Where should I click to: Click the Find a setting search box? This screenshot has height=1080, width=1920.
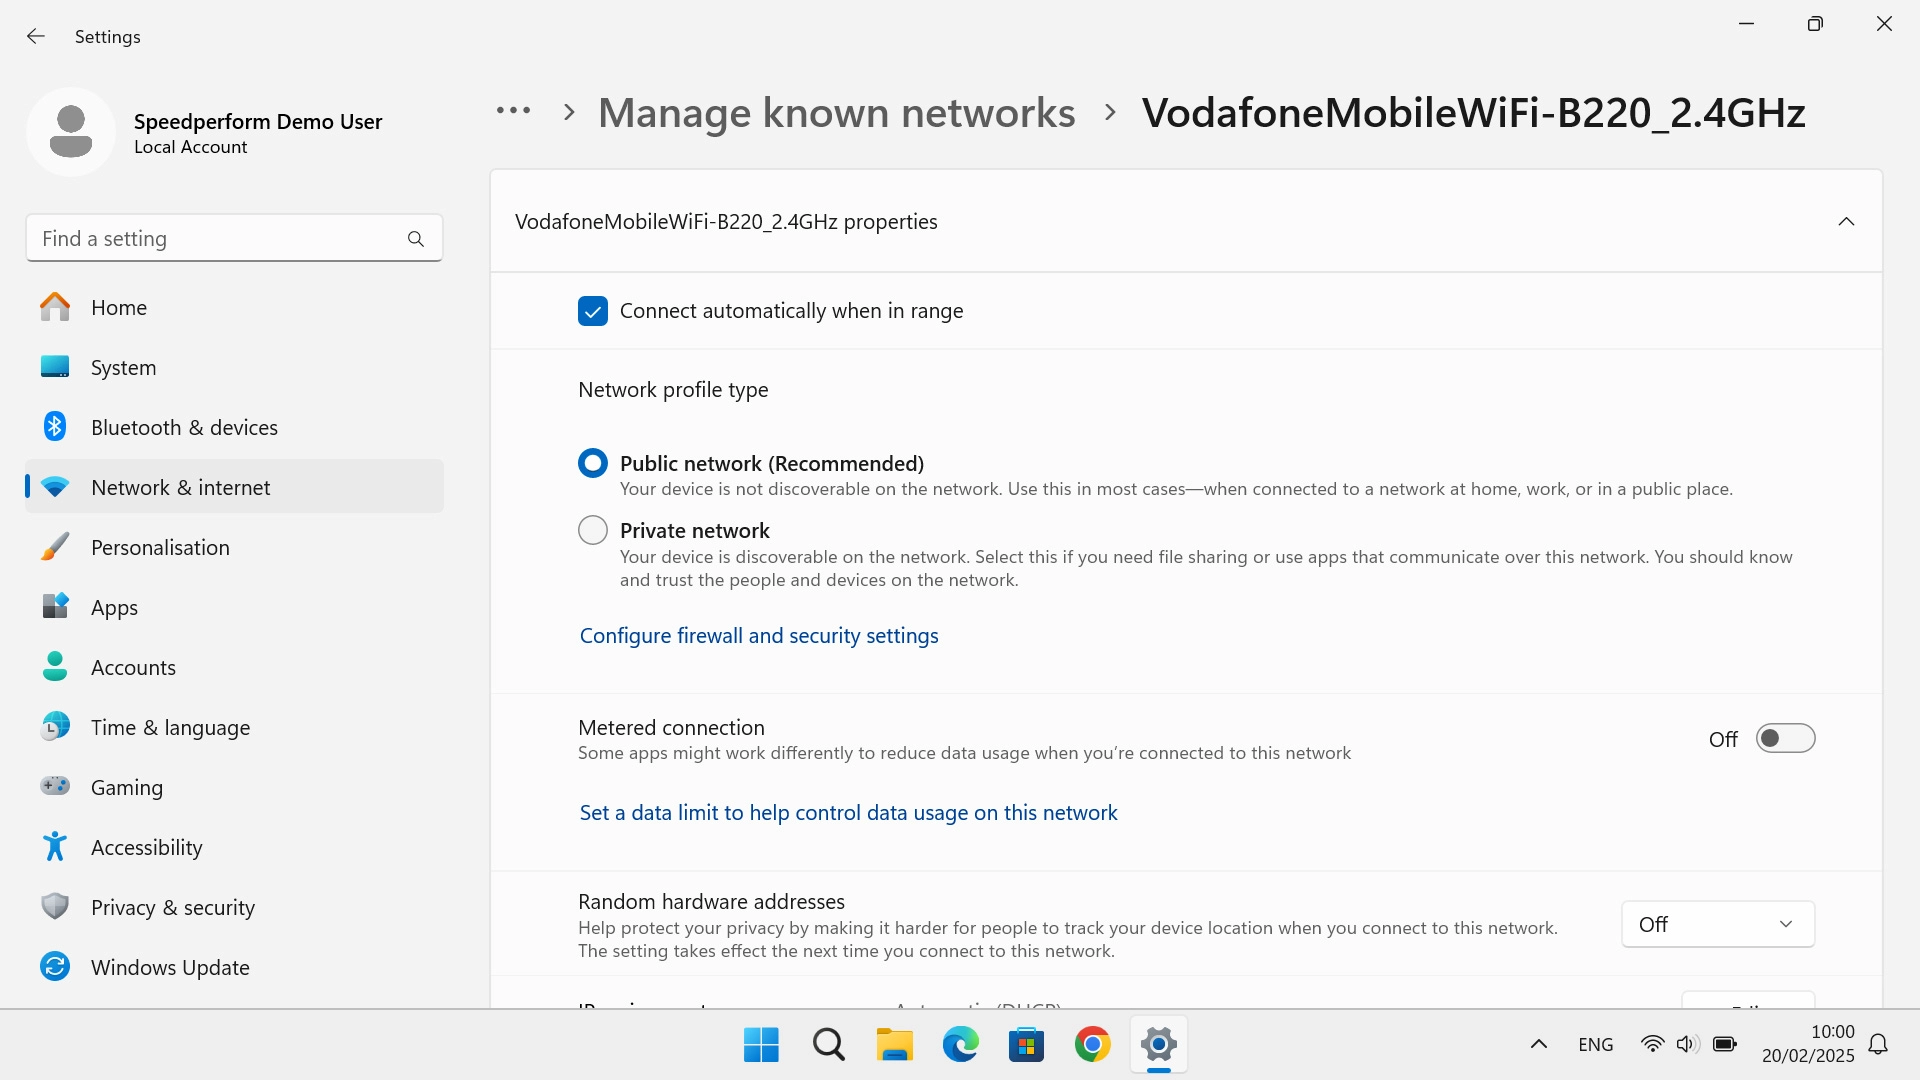pos(215,239)
